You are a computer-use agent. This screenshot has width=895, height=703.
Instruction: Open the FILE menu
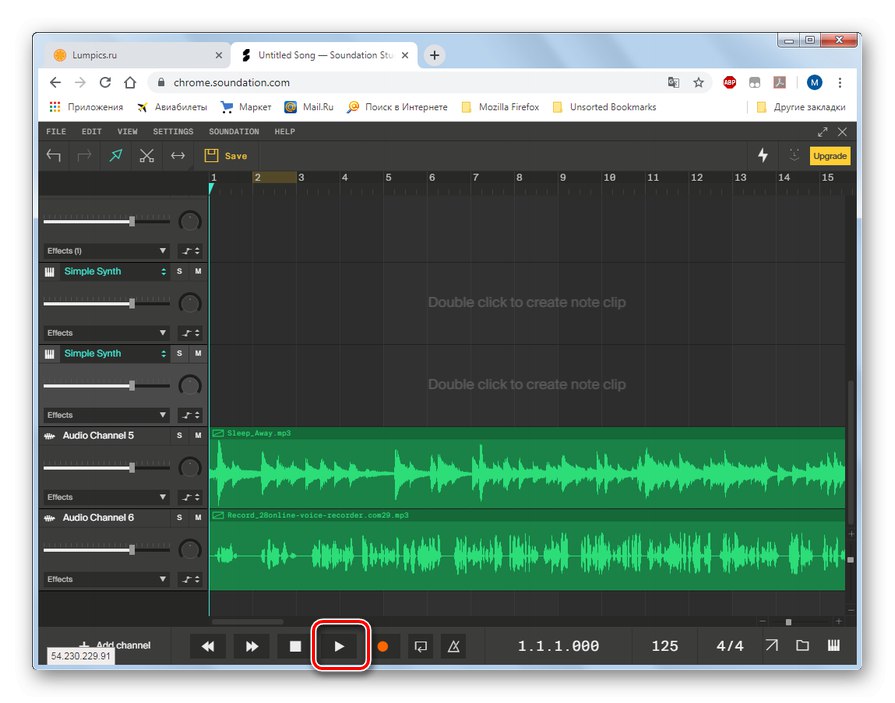56,132
